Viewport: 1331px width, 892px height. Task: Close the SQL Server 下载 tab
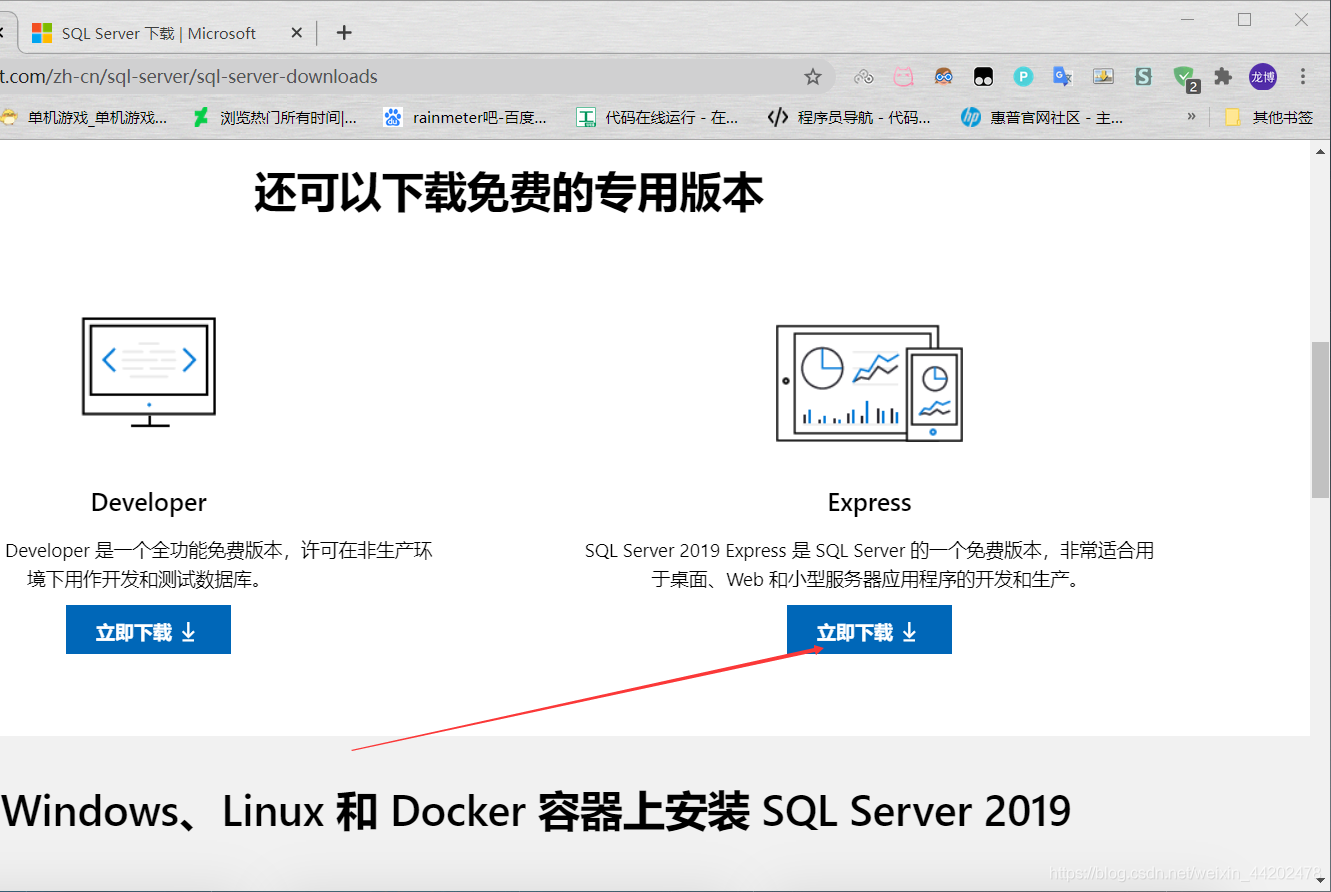point(296,33)
